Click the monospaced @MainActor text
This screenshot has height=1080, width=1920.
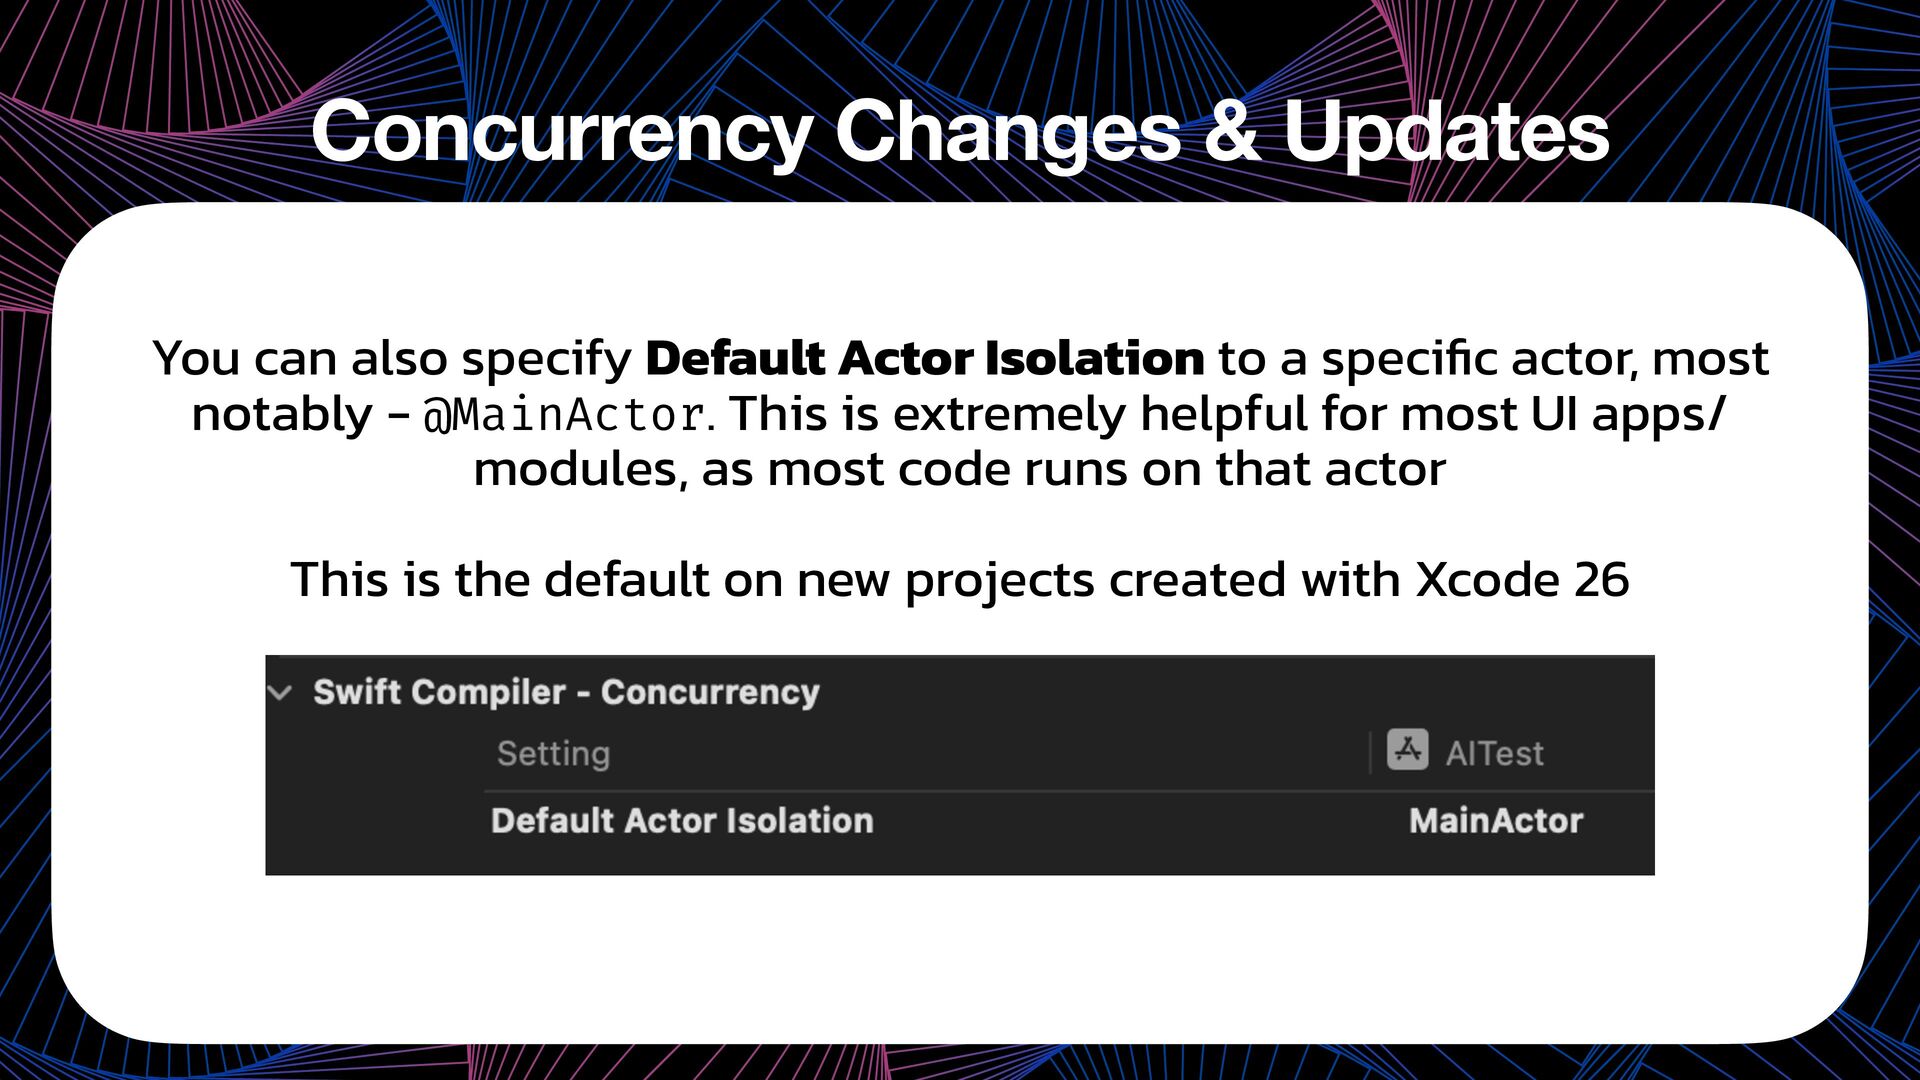click(x=565, y=415)
